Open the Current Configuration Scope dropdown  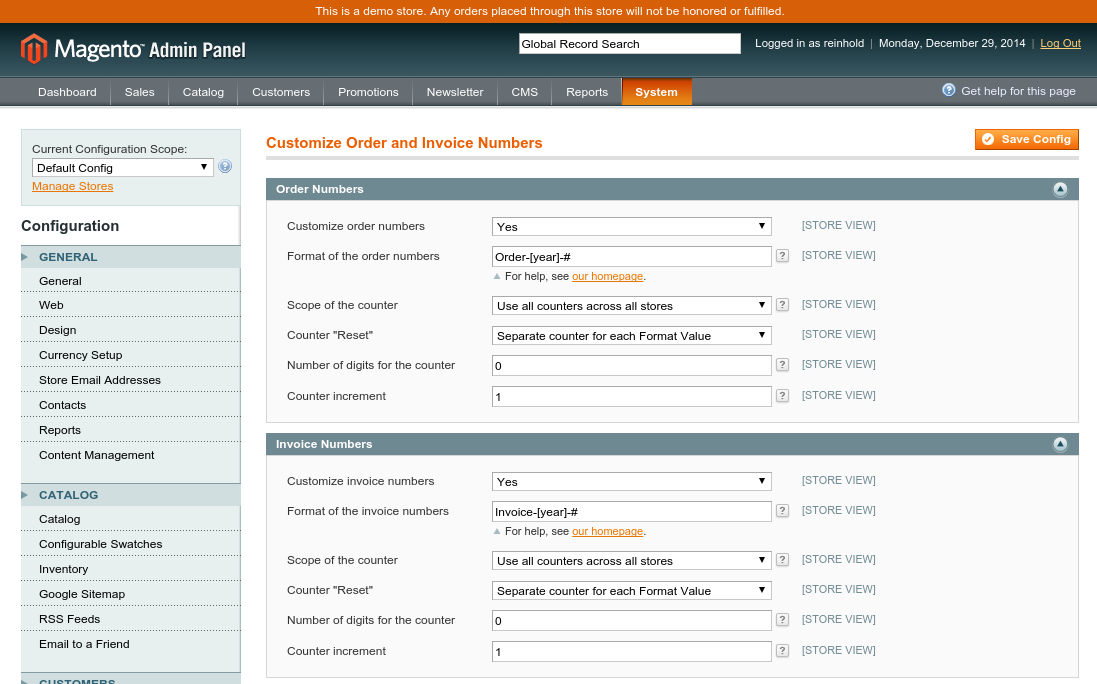(x=122, y=168)
